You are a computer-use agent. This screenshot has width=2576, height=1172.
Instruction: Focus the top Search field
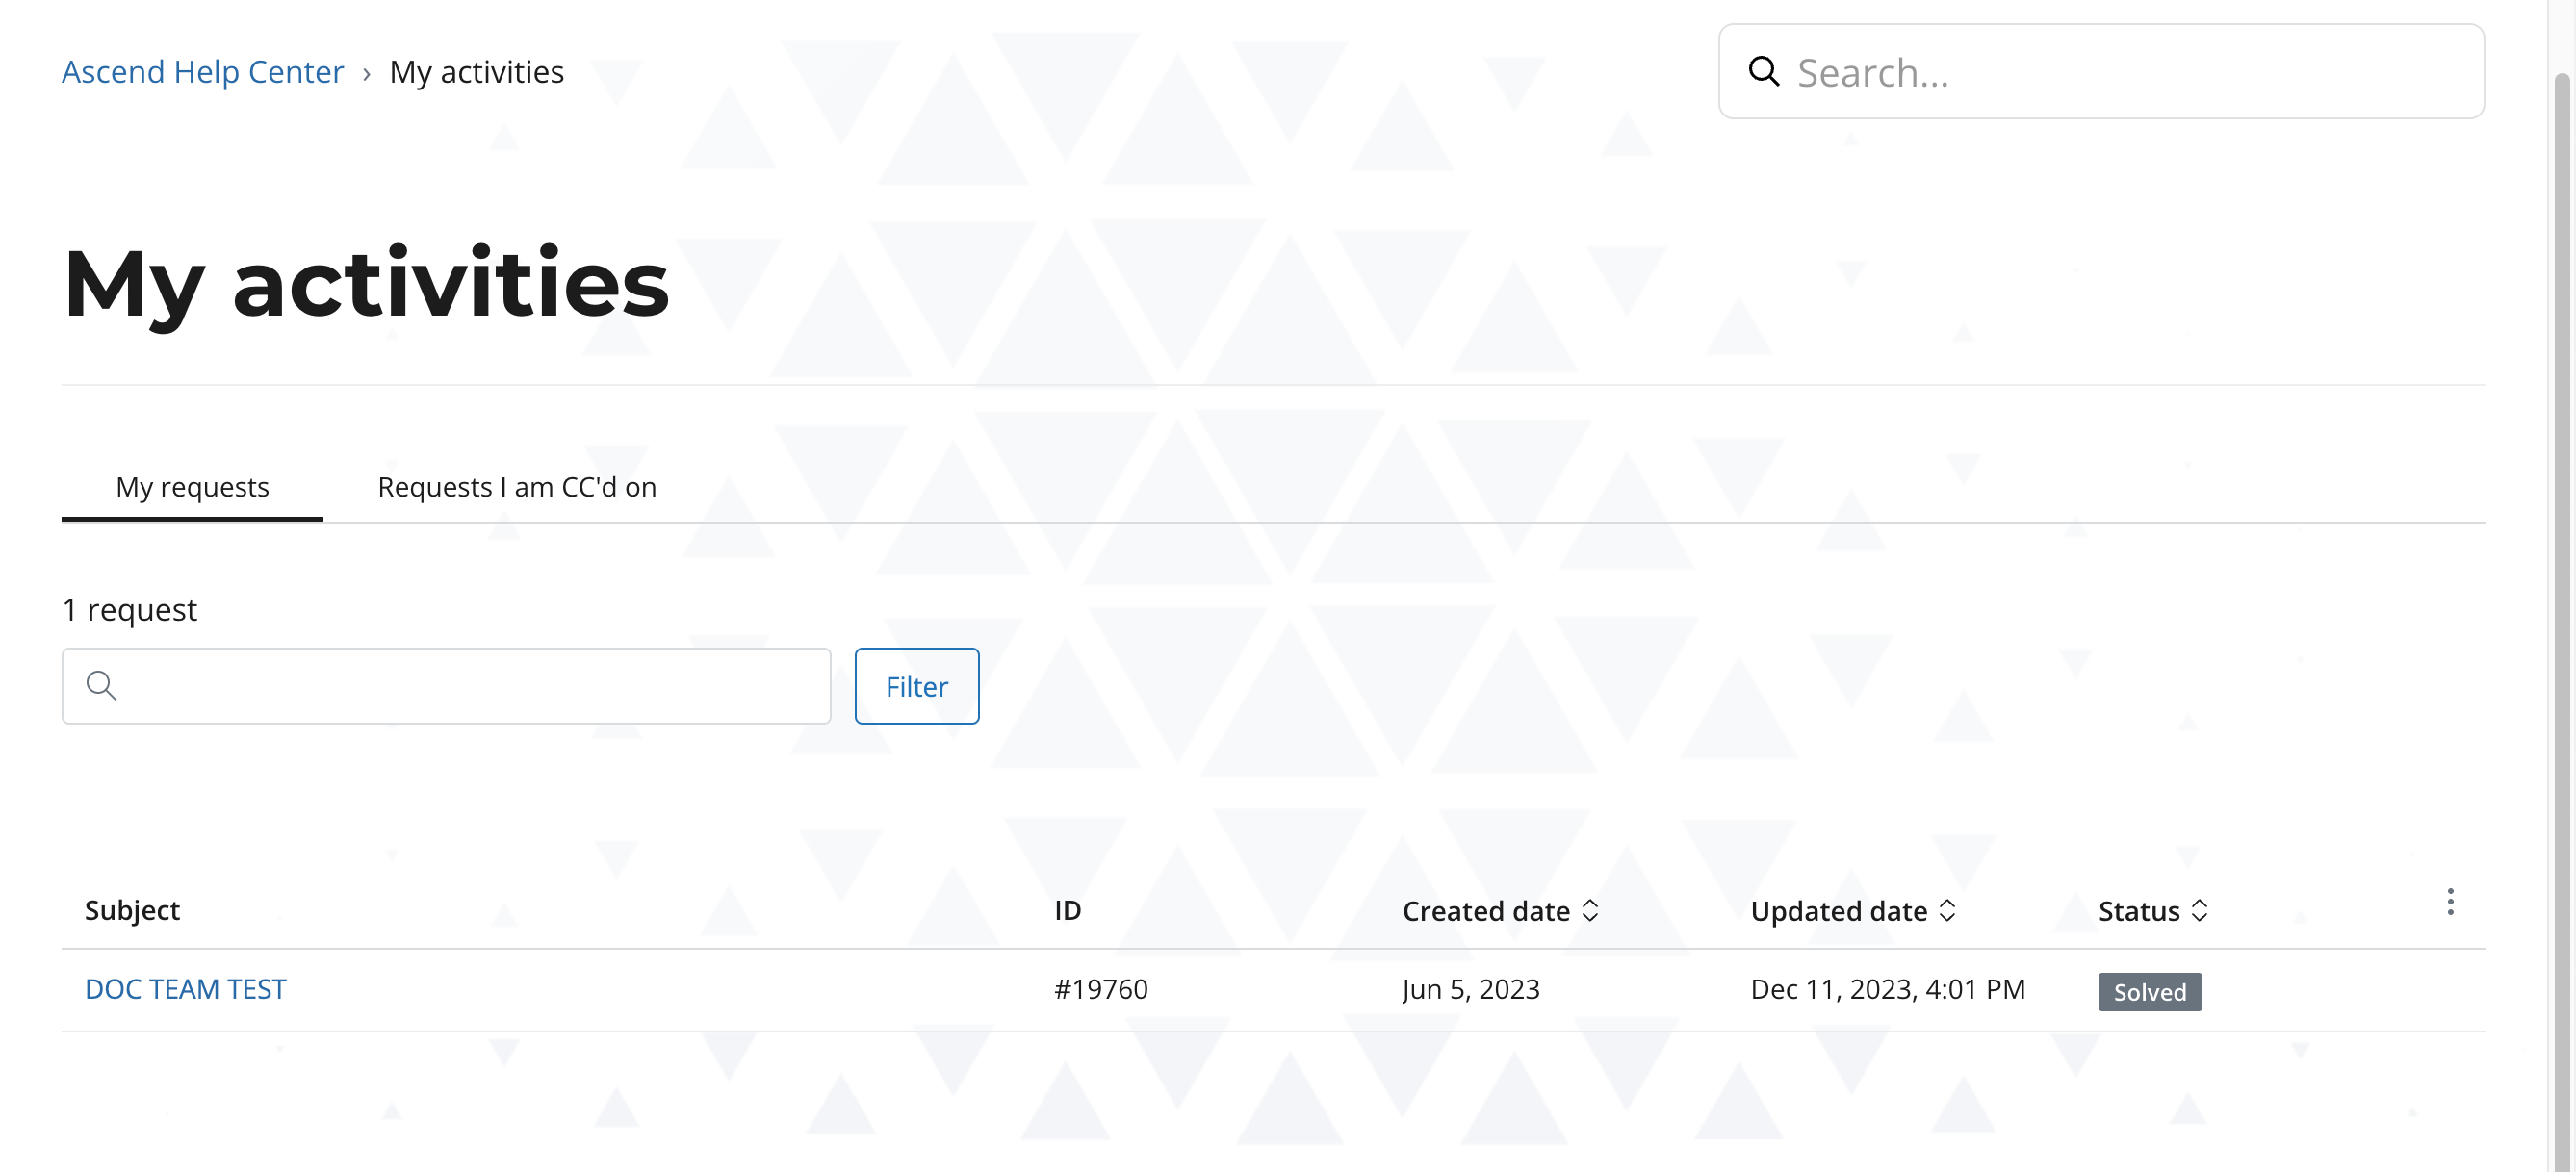pyautogui.click(x=2101, y=72)
